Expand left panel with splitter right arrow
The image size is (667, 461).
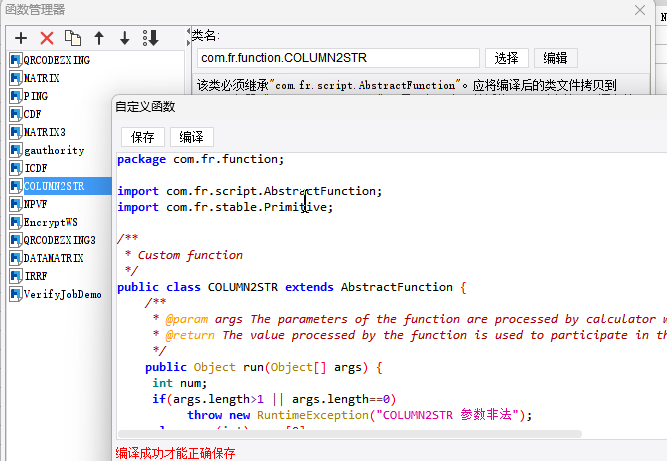(188, 43)
